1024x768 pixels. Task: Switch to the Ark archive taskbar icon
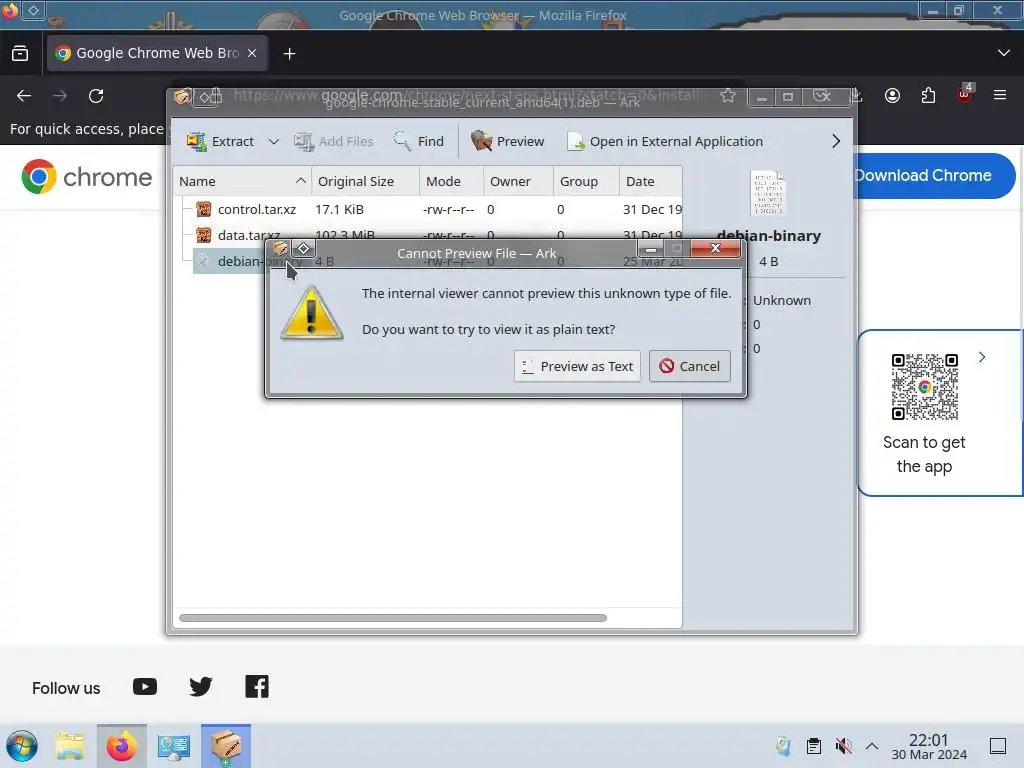point(226,746)
